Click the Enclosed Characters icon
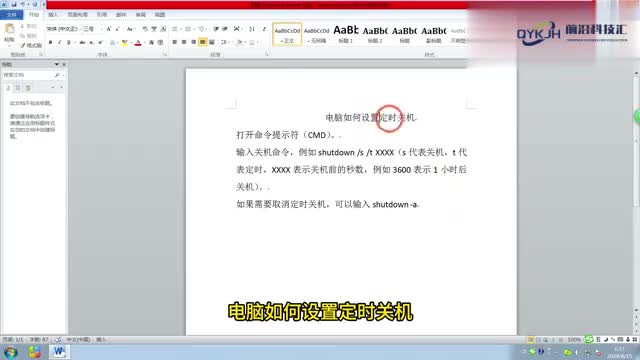Image resolution: width=640 pixels, height=360 pixels. (x=160, y=42)
